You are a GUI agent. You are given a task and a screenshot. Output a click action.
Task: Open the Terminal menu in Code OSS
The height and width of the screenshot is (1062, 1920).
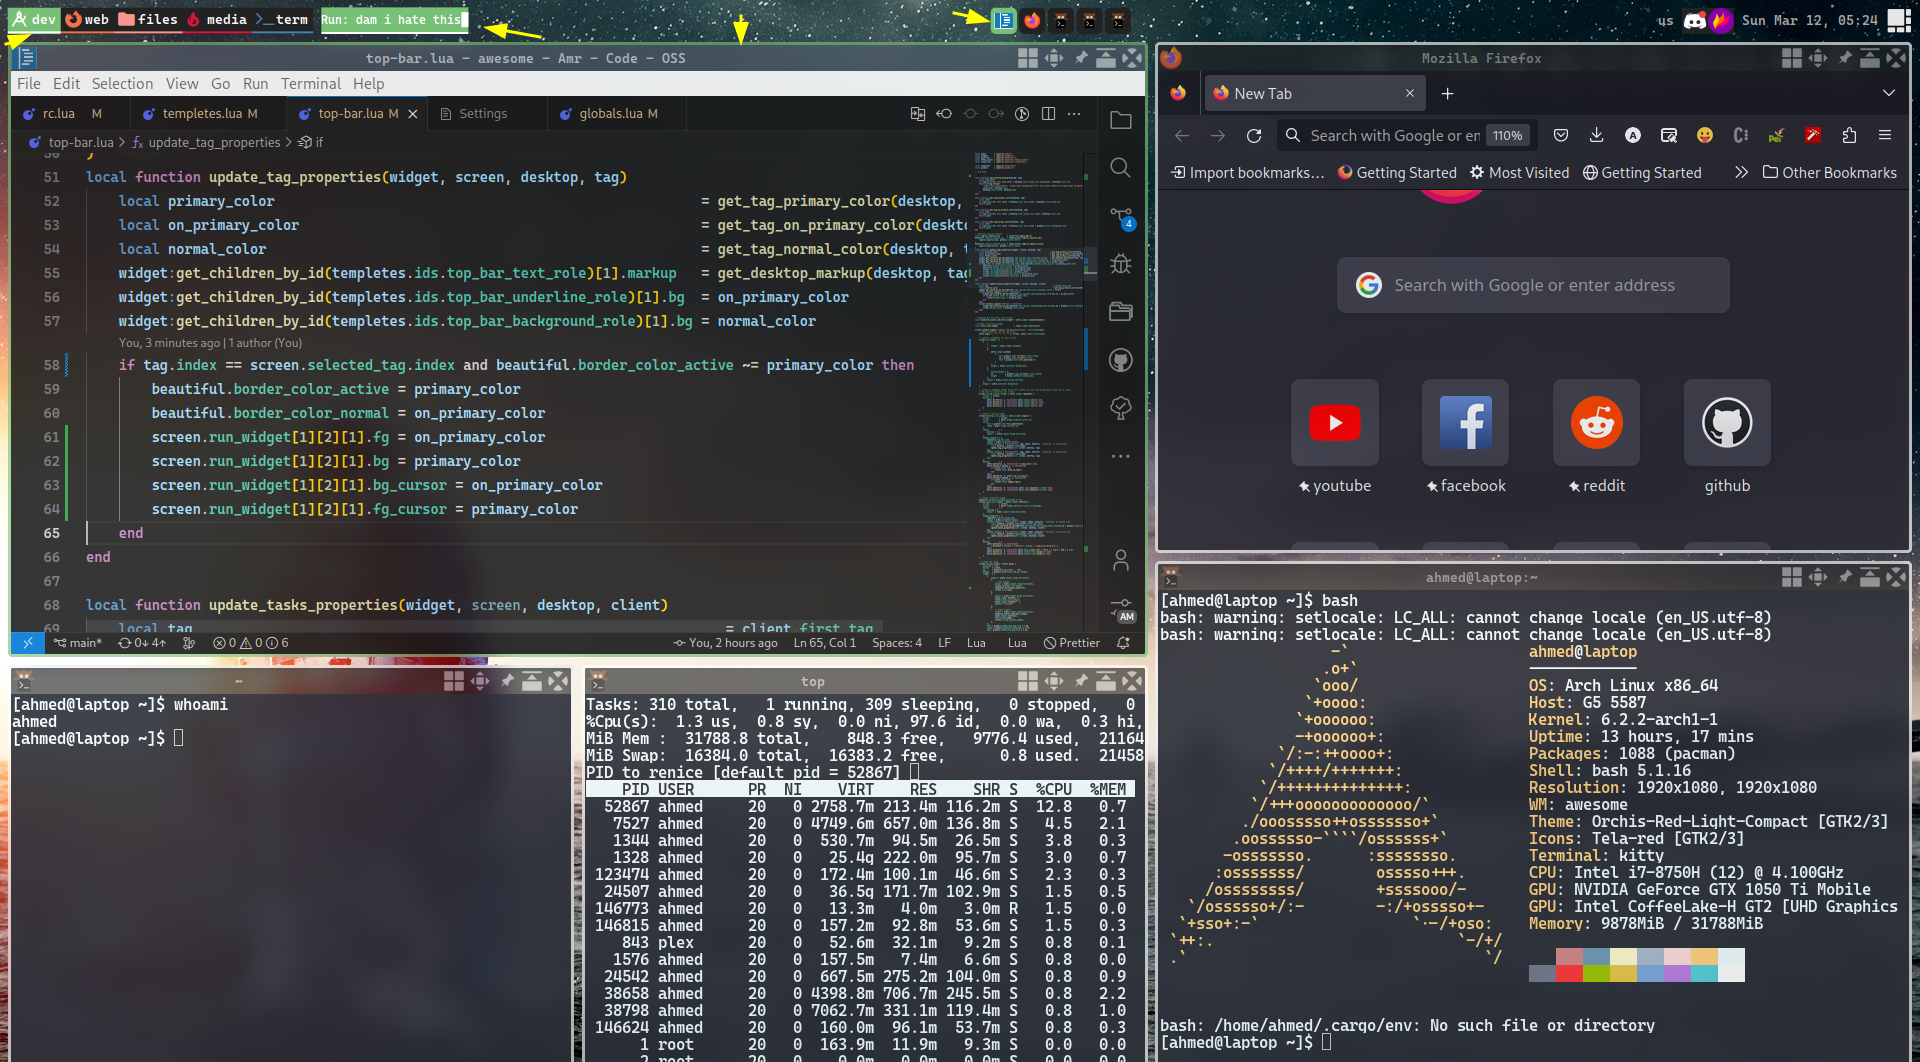coord(310,84)
